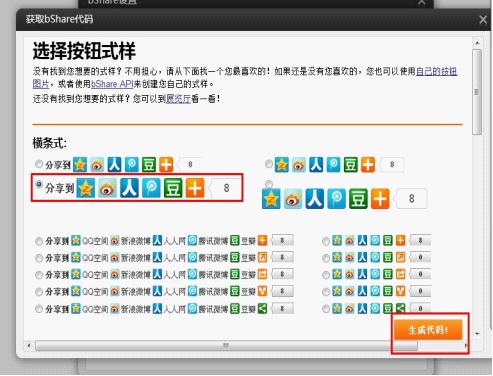Click large Douban icon in right style

[x=358, y=199]
